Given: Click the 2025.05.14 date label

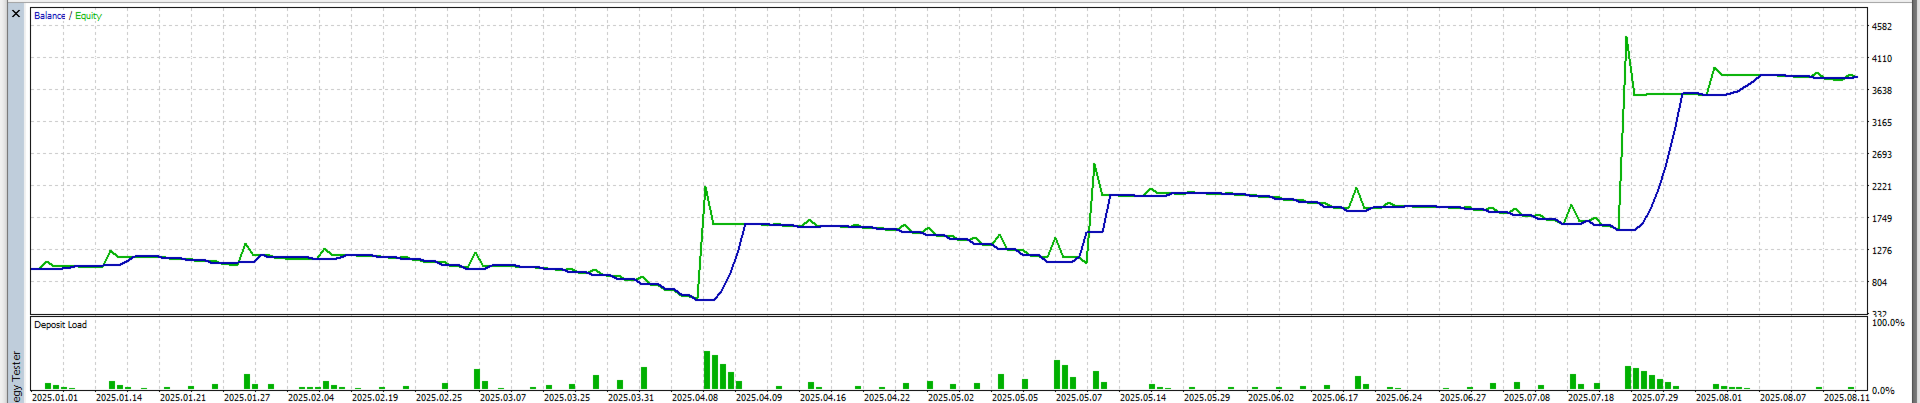Looking at the screenshot, I should (1143, 398).
